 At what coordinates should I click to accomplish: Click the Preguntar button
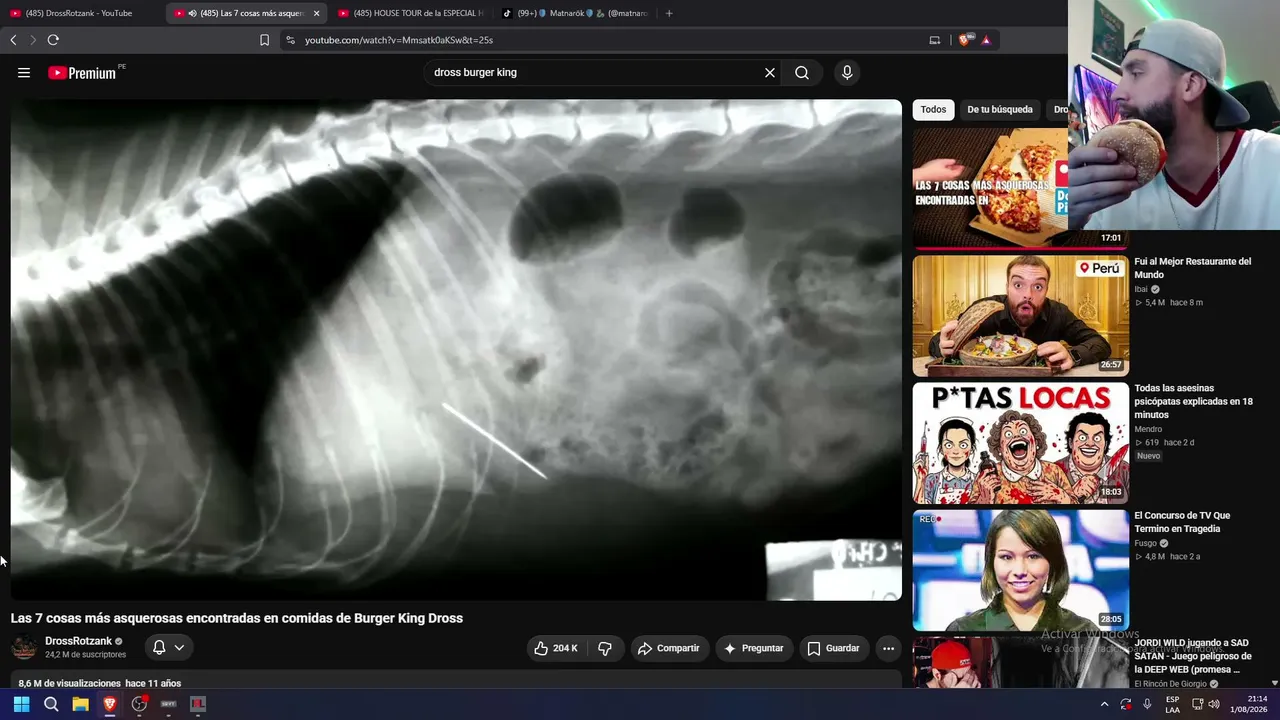coord(754,648)
